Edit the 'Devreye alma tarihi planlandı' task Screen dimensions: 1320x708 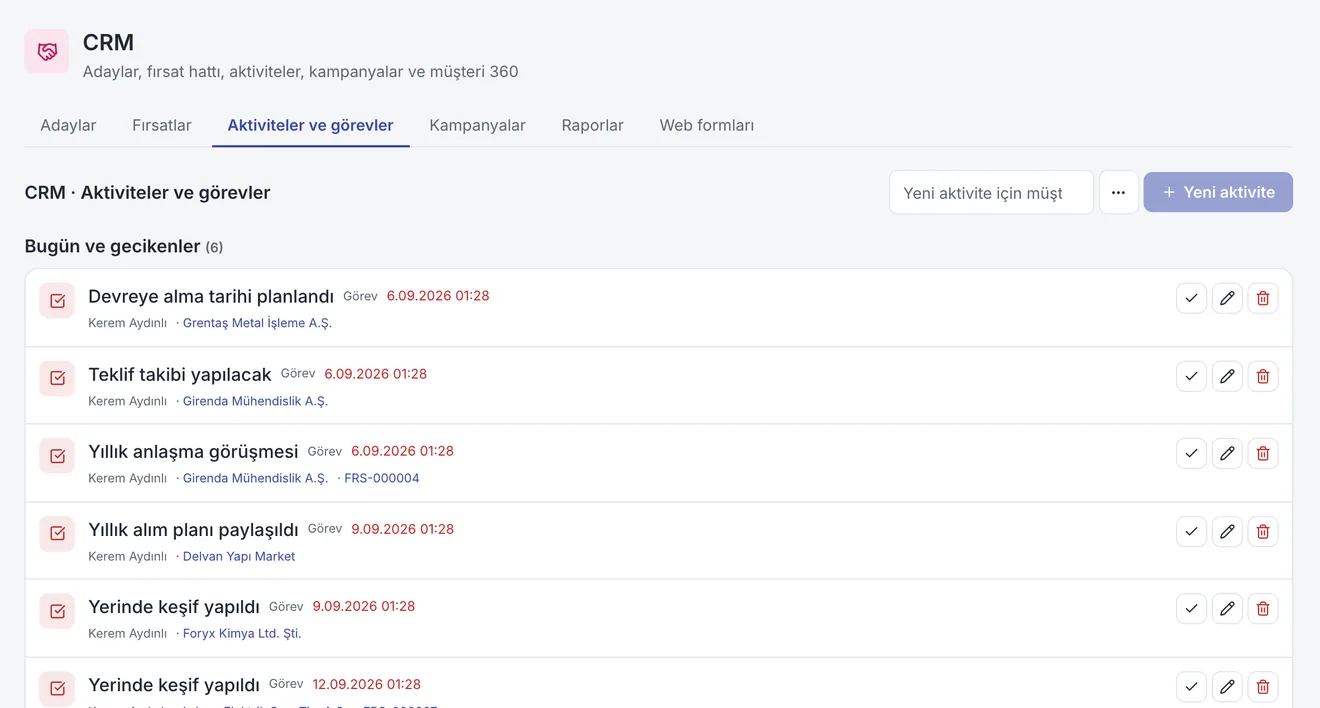click(x=1227, y=298)
